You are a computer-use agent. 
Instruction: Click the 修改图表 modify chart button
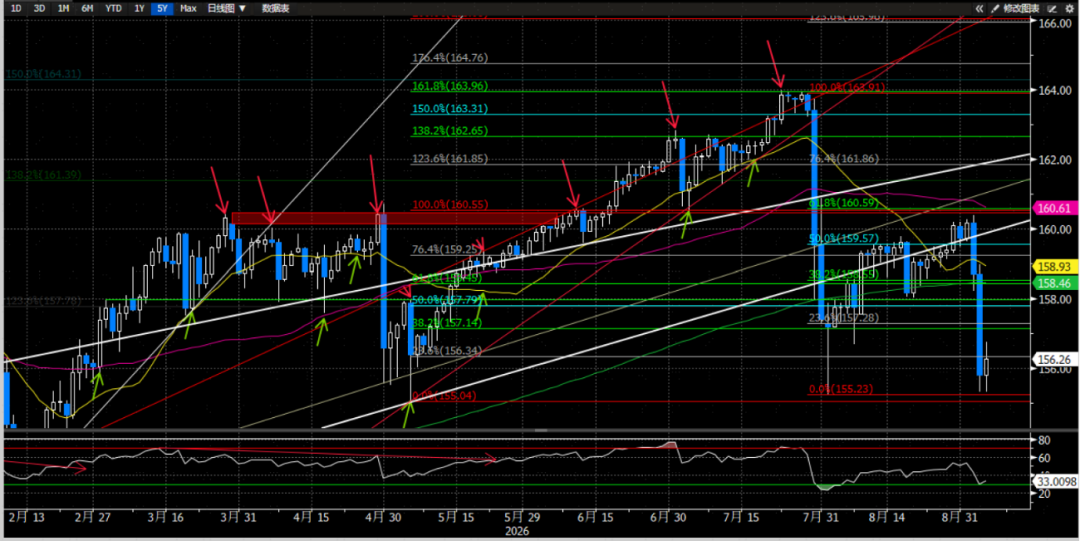(1021, 8)
